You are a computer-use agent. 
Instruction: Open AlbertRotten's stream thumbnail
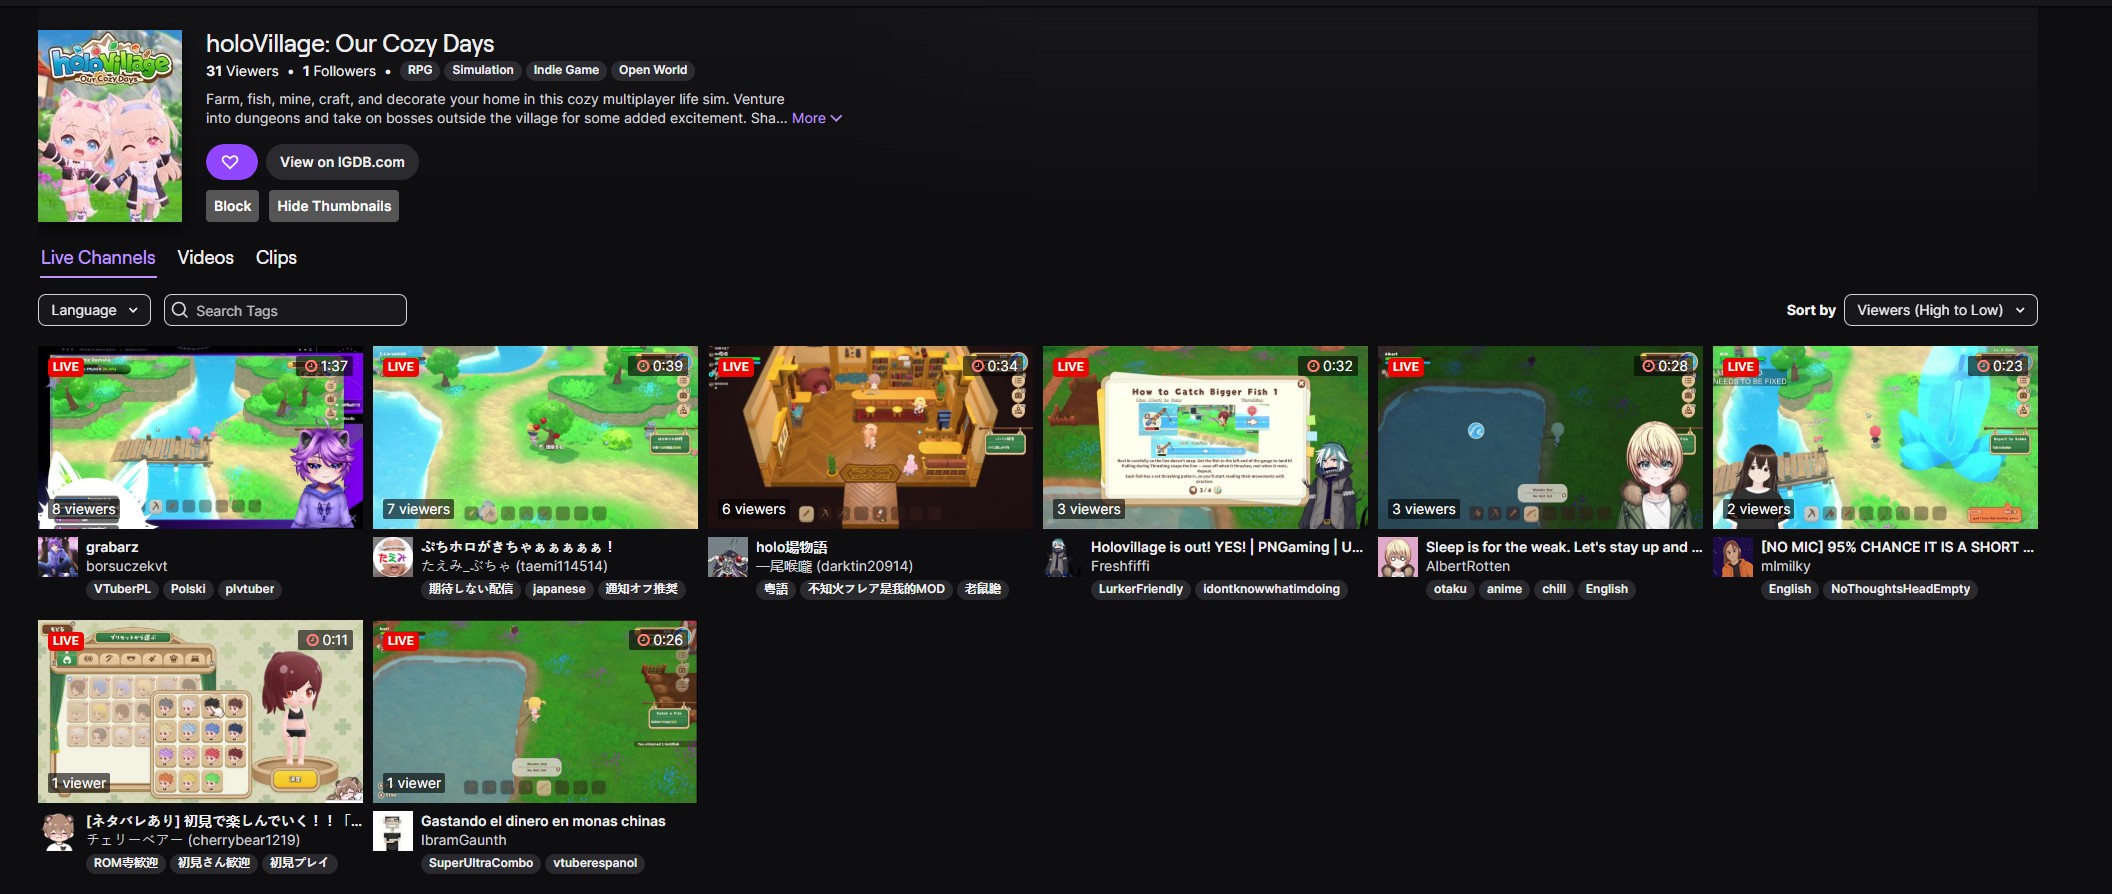coord(1540,438)
